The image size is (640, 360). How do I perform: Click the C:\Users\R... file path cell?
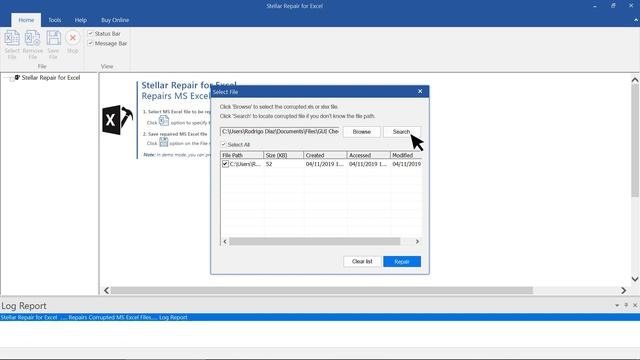pos(245,164)
